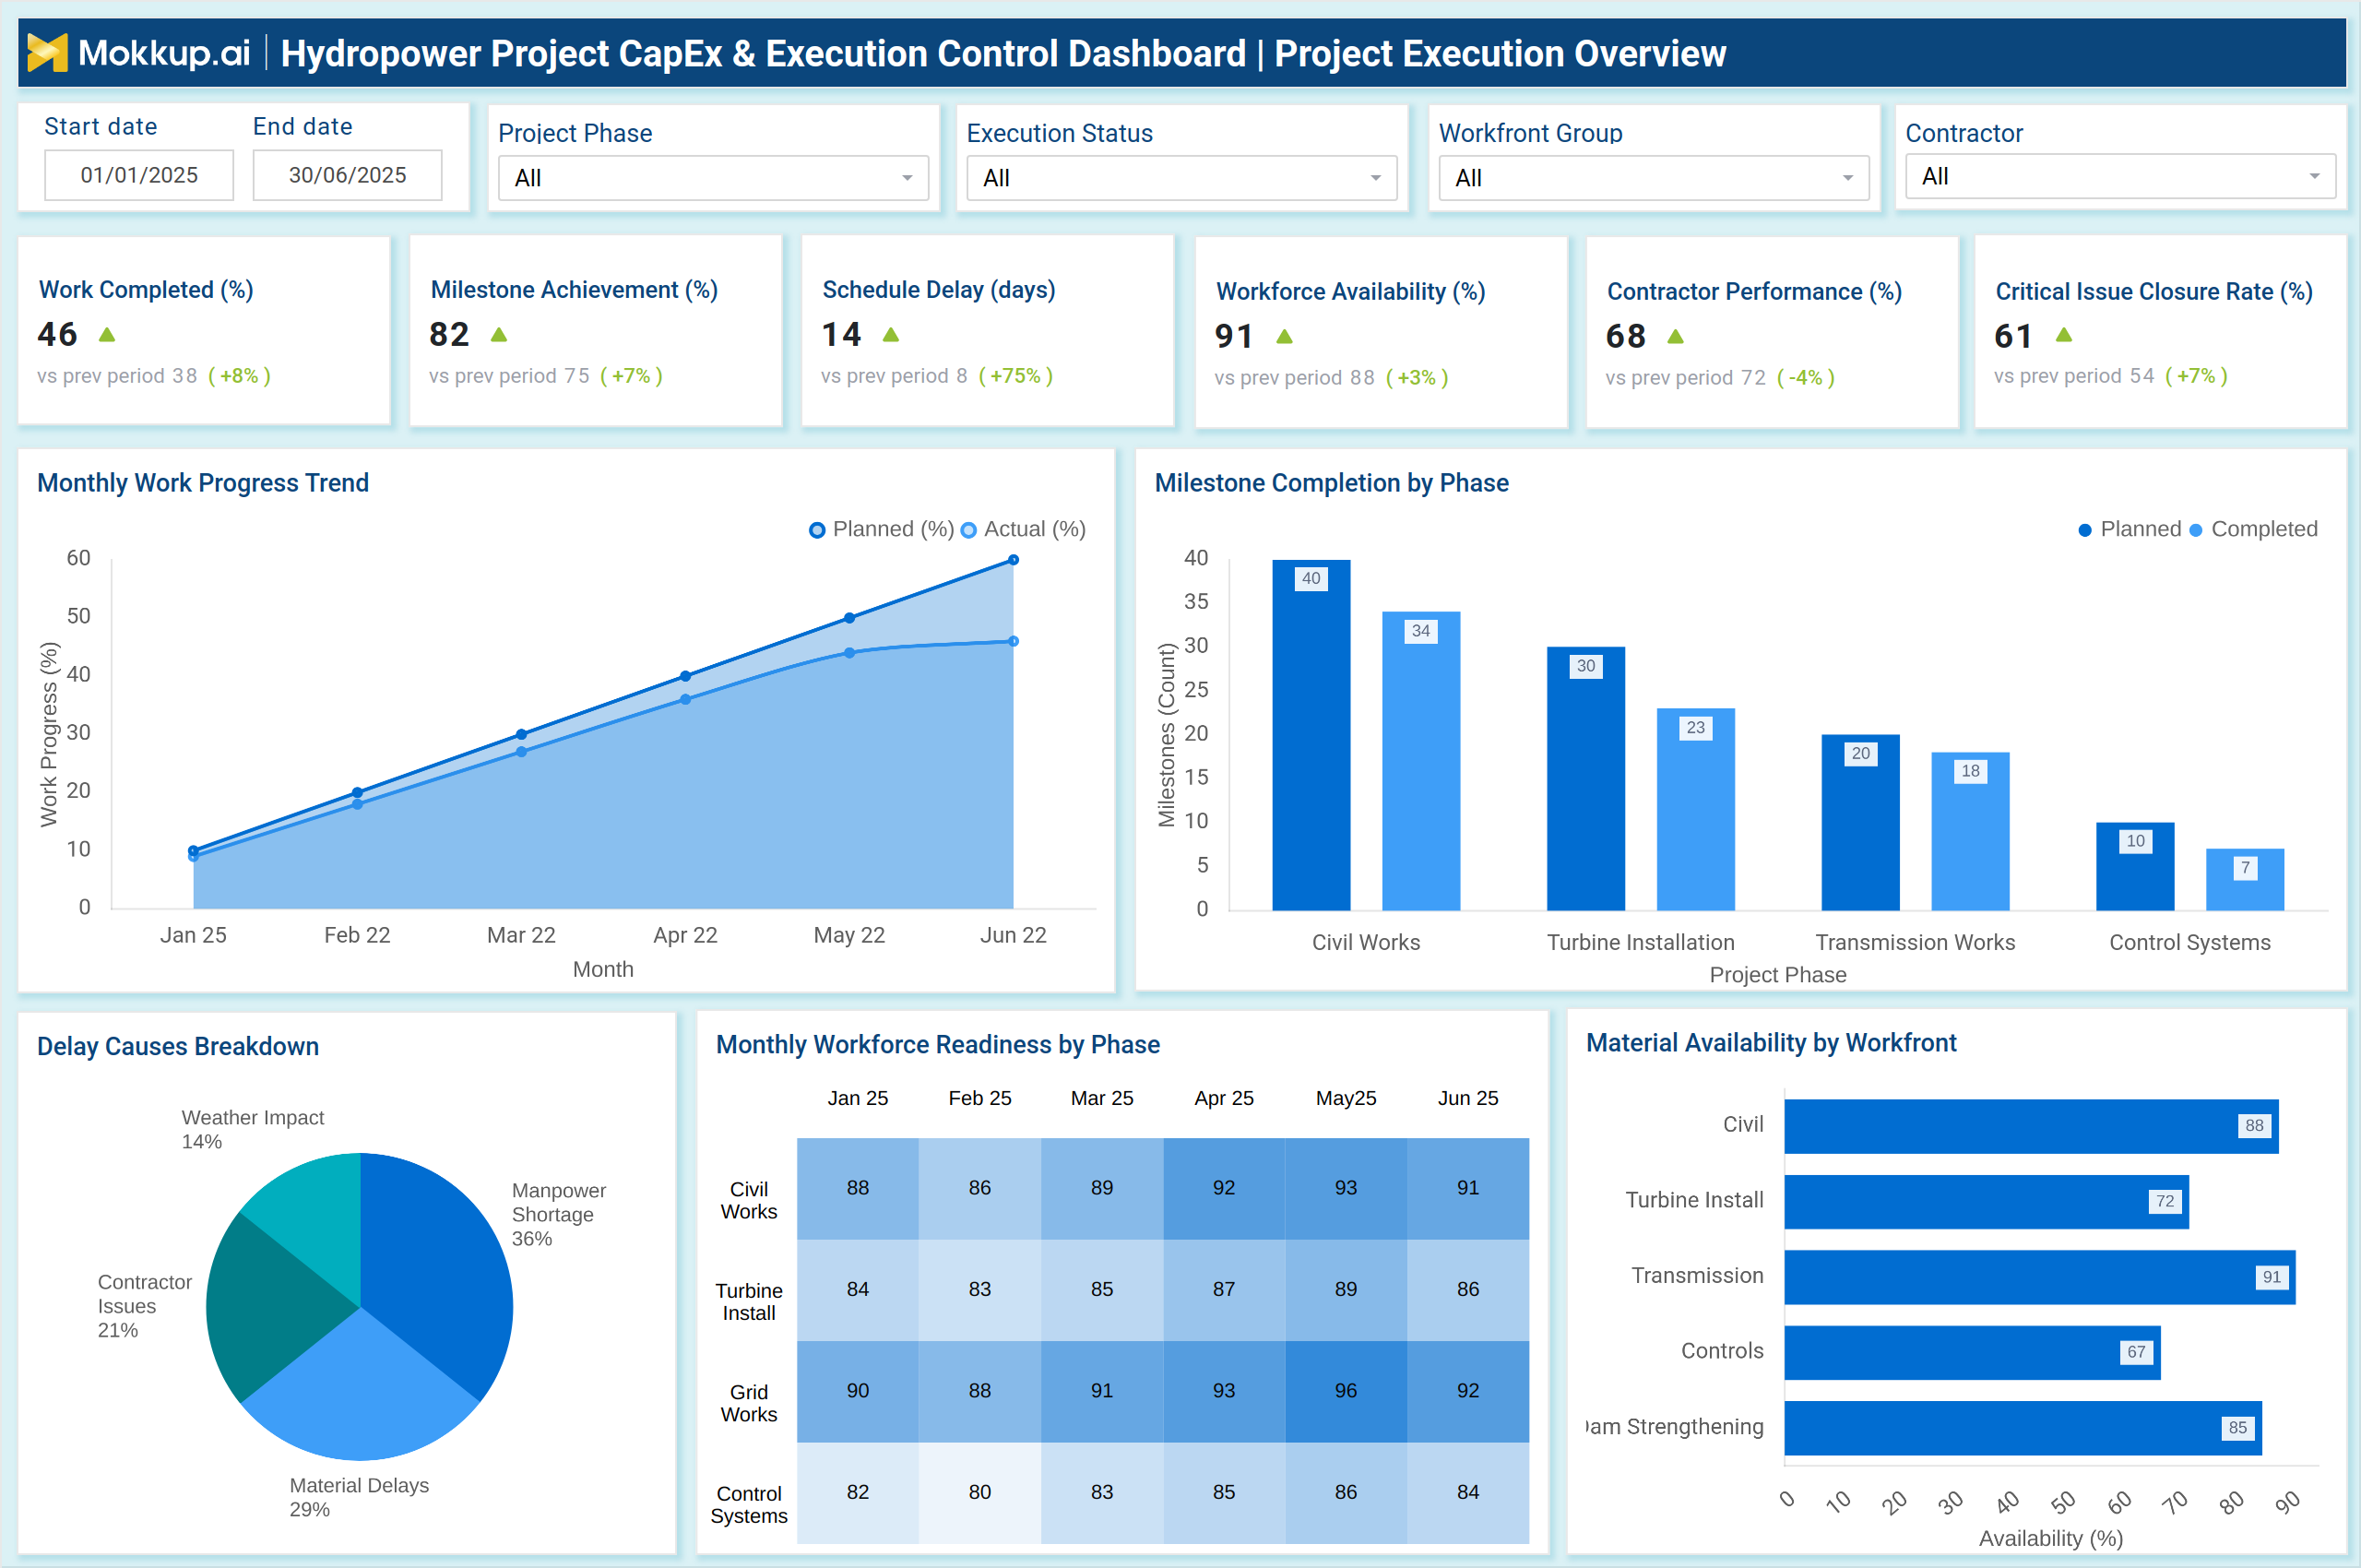Select the Transmission availability bar labeled 91
This screenshot has width=2361, height=1568.
[2040, 1277]
